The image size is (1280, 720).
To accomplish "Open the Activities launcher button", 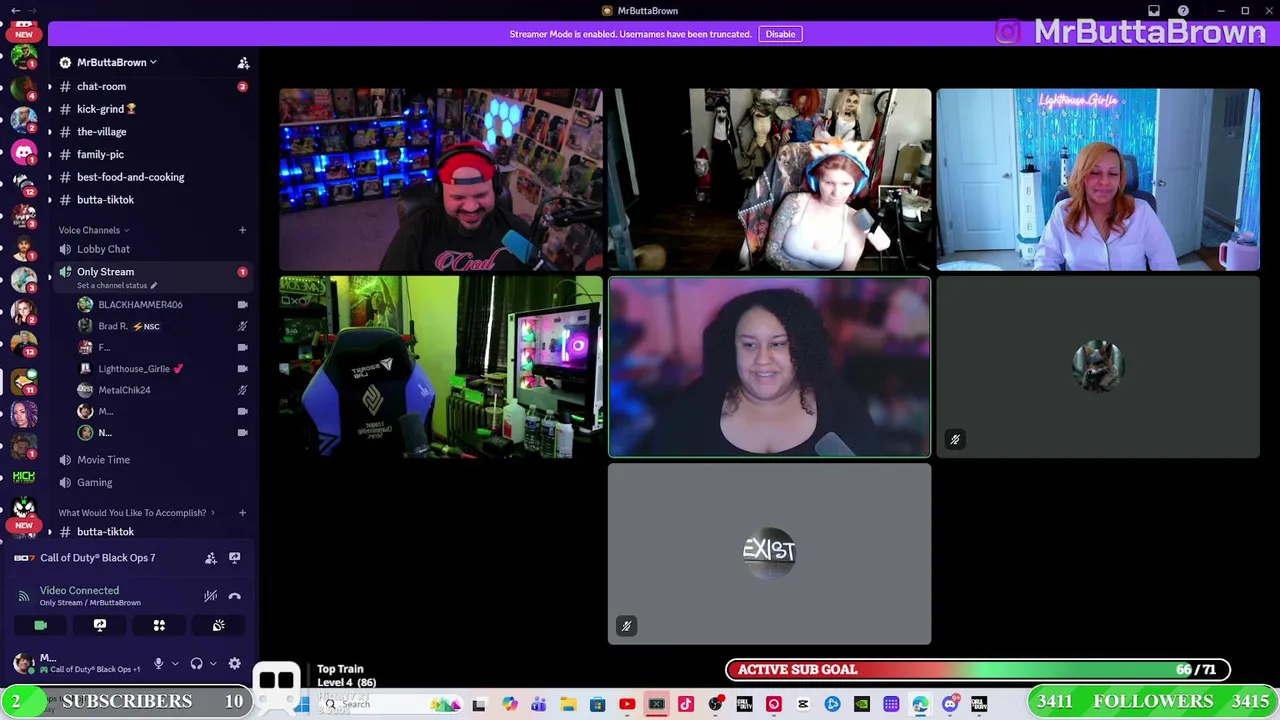I will point(159,625).
